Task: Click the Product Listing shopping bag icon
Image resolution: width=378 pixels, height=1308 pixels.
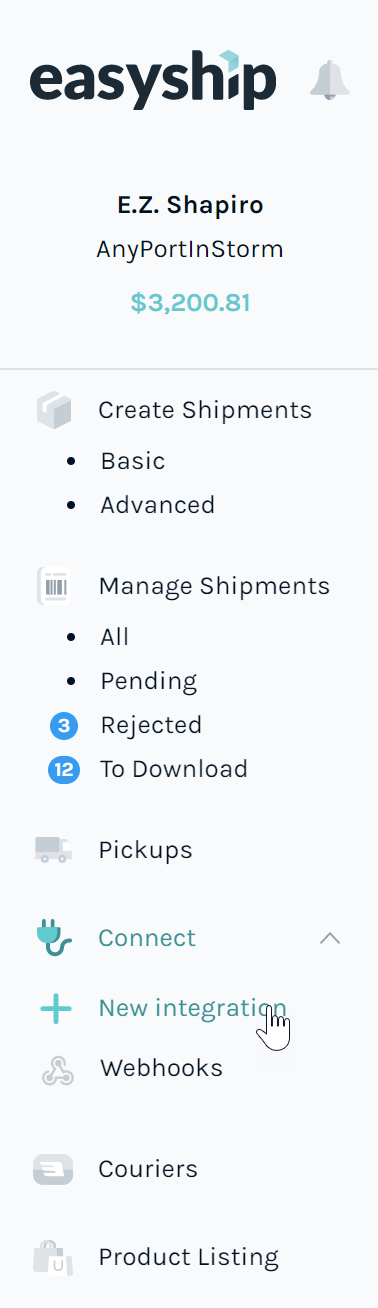Action: coord(54,1257)
